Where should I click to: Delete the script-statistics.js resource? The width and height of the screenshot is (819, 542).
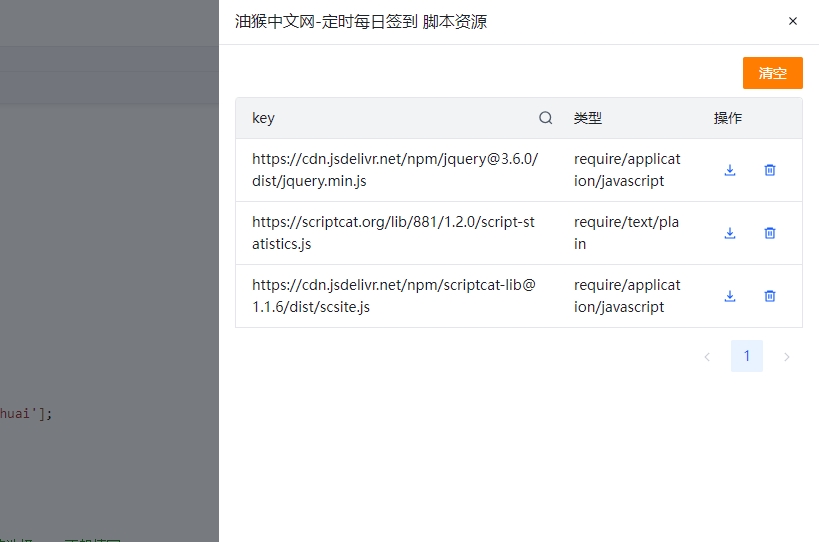[770, 233]
